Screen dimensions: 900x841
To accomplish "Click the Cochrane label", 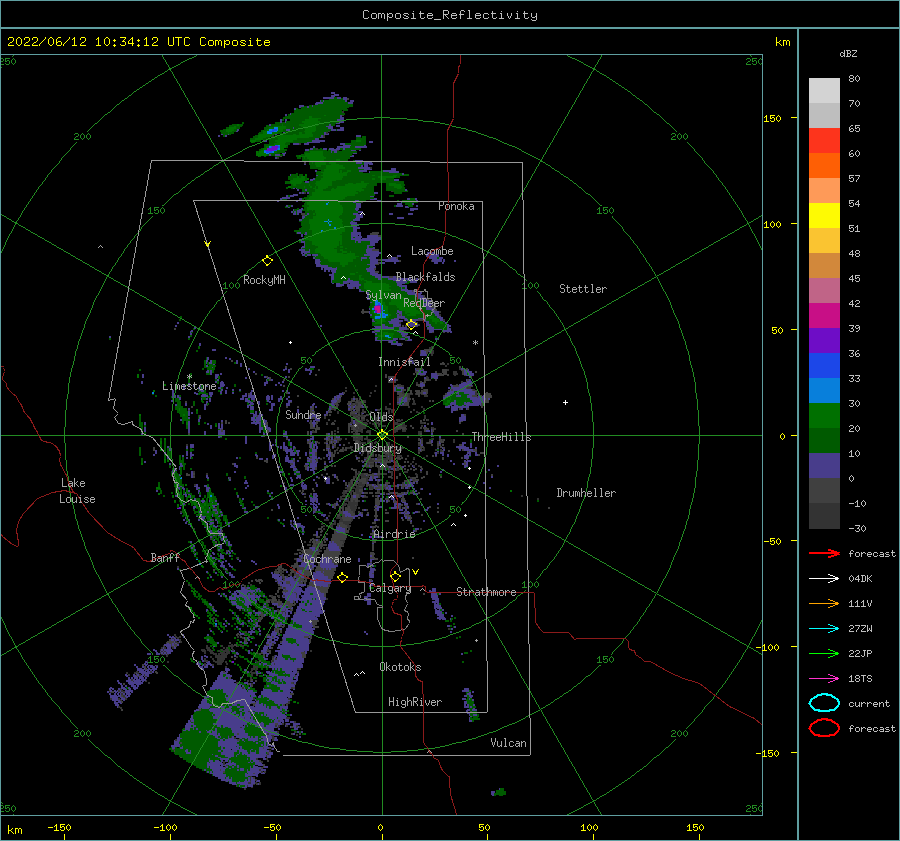I will pos(327,559).
